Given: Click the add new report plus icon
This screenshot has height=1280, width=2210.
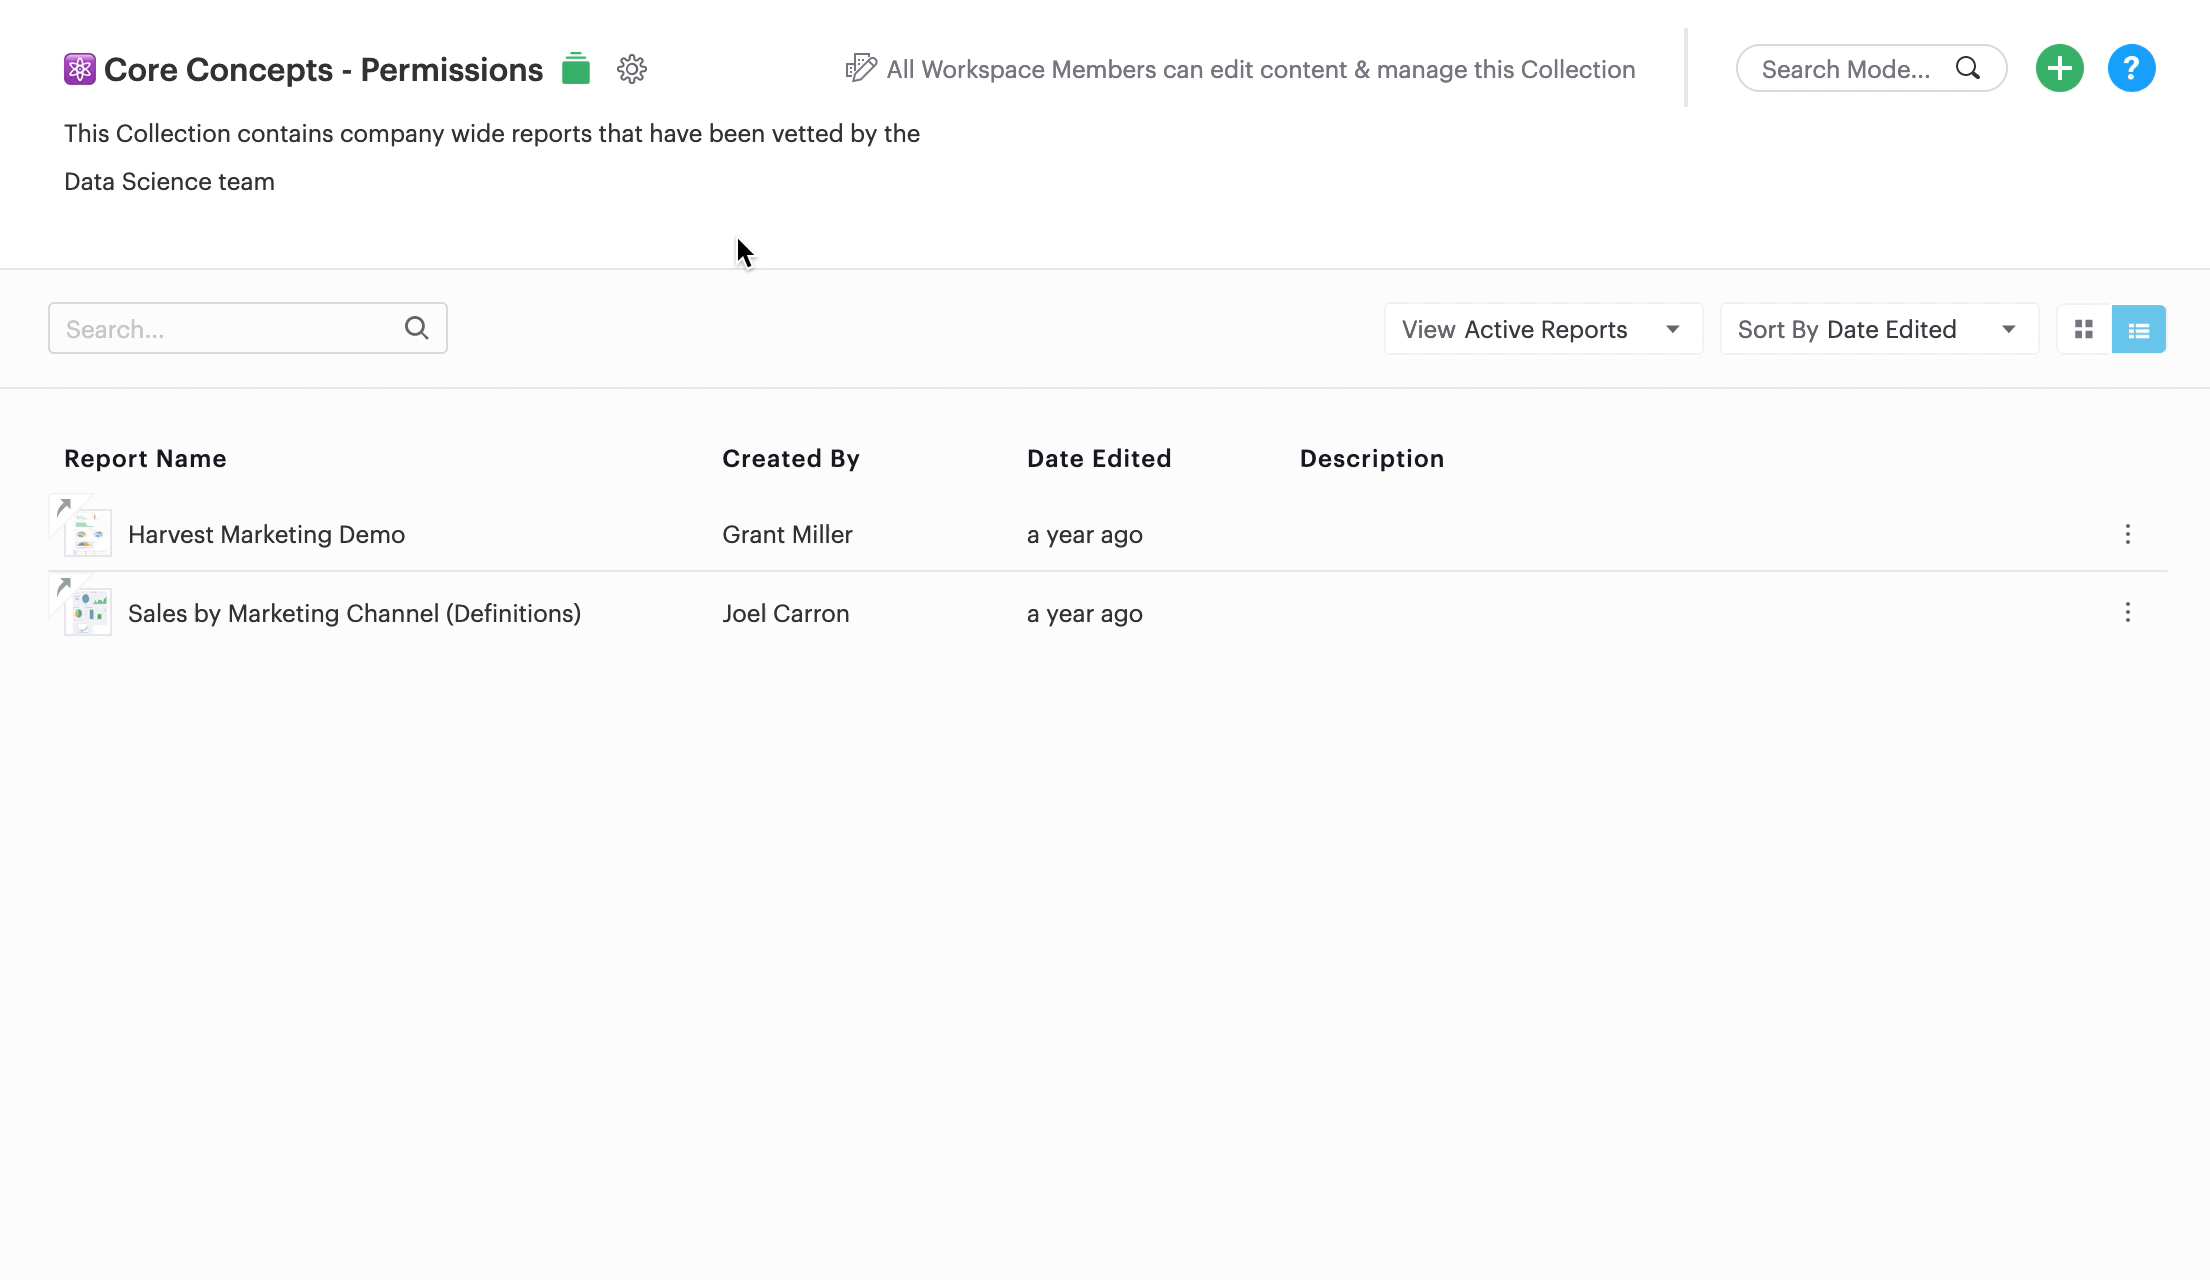Looking at the screenshot, I should point(2058,69).
